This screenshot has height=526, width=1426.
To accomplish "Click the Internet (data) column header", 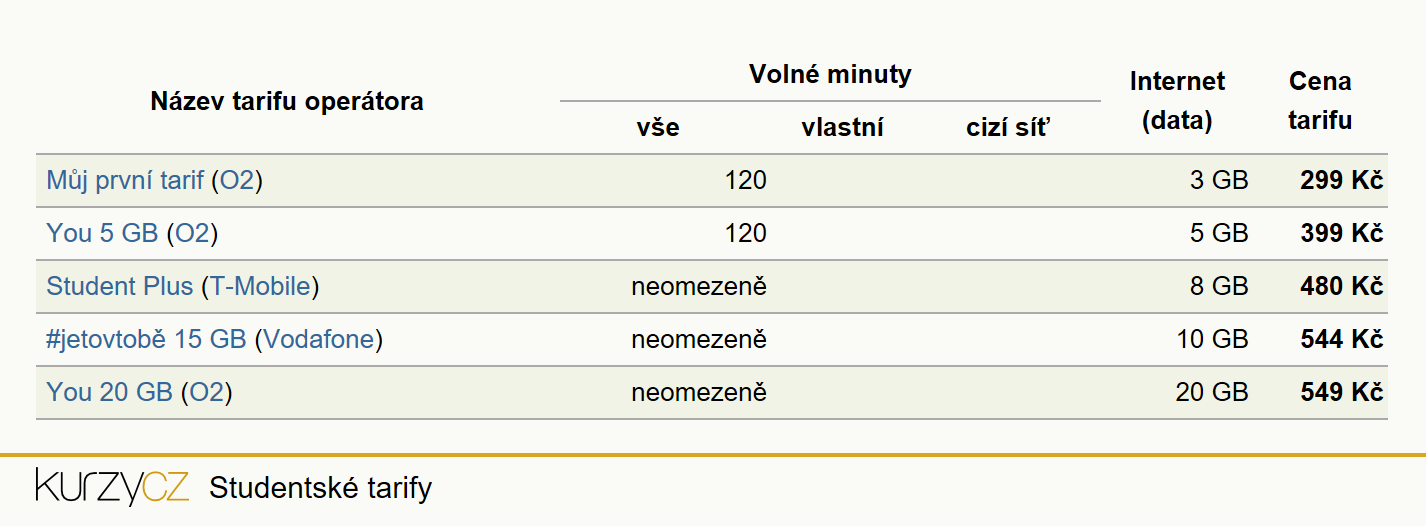I will coord(1177,101).
